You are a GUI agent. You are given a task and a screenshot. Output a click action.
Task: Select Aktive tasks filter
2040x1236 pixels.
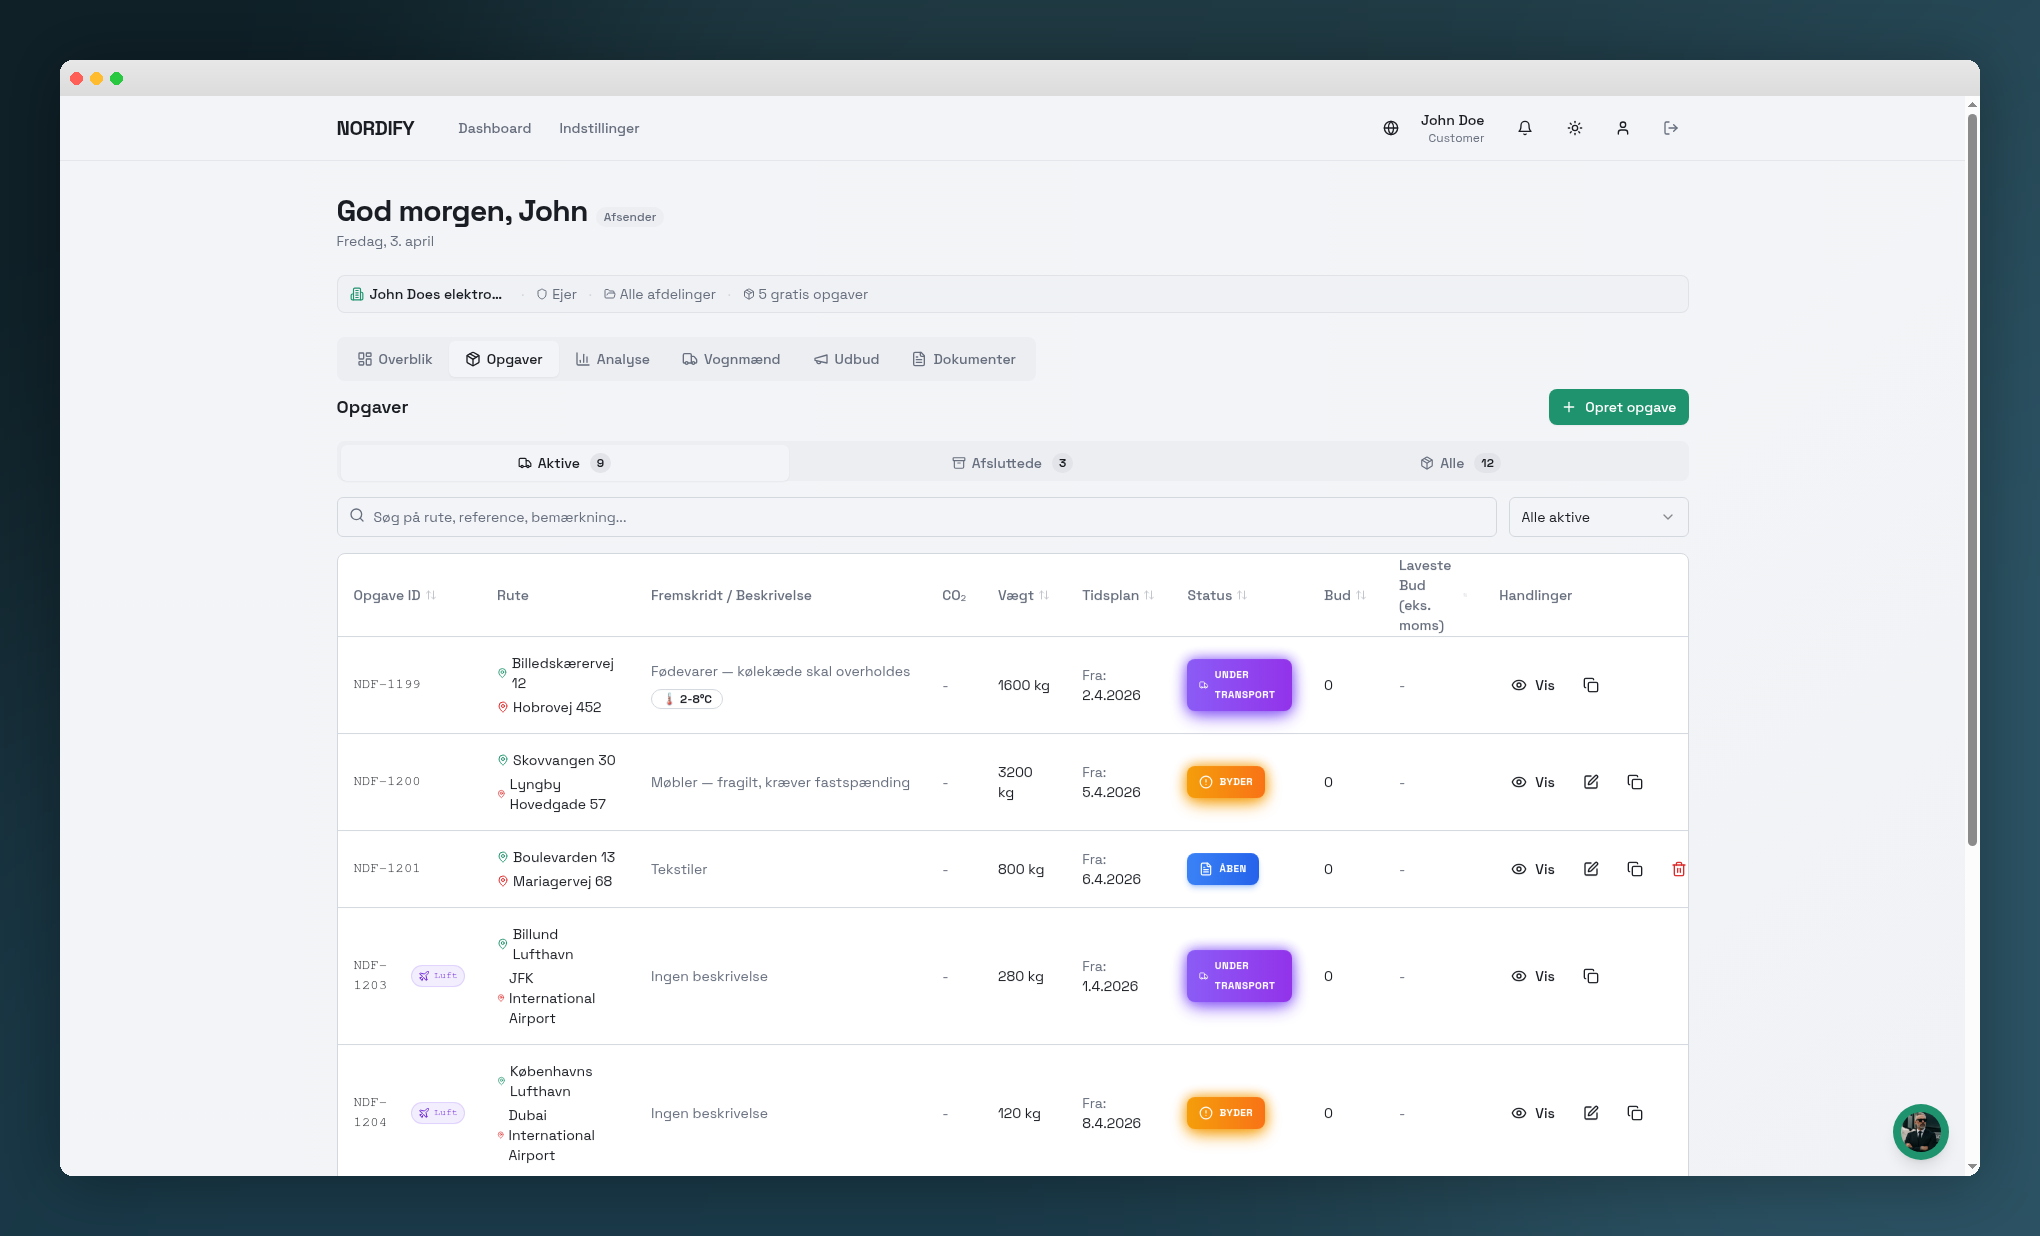[564, 463]
